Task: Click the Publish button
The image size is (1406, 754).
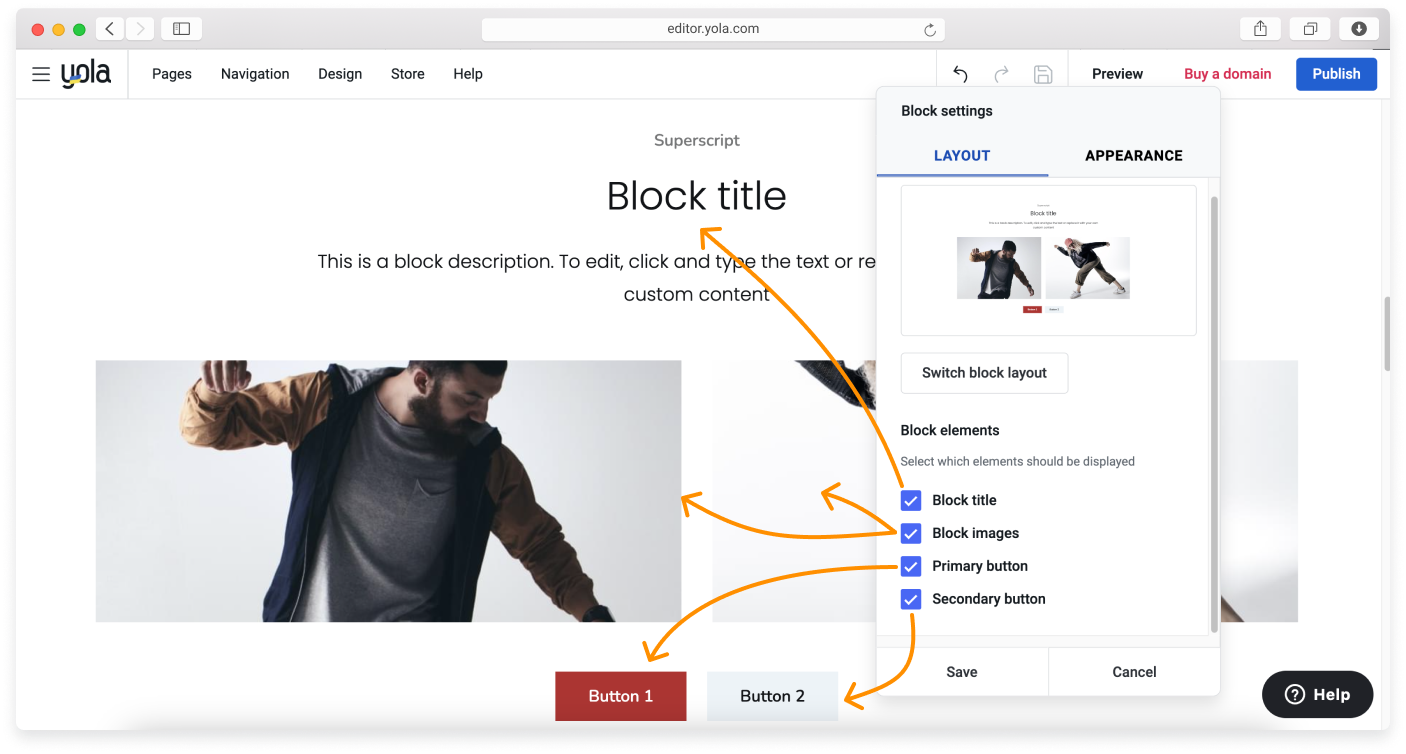Action: tap(1336, 73)
